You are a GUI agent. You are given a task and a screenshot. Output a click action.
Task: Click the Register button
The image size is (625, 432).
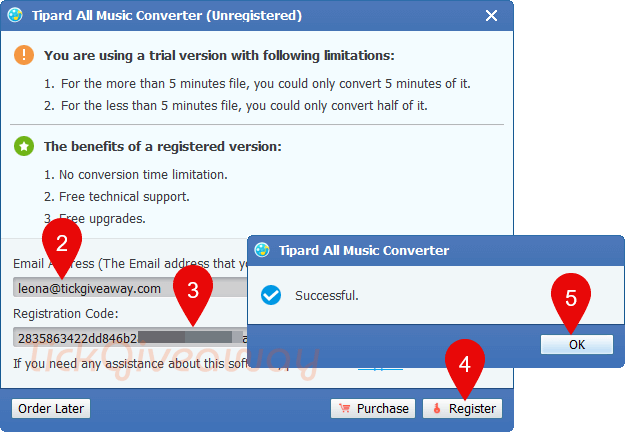coord(462,408)
